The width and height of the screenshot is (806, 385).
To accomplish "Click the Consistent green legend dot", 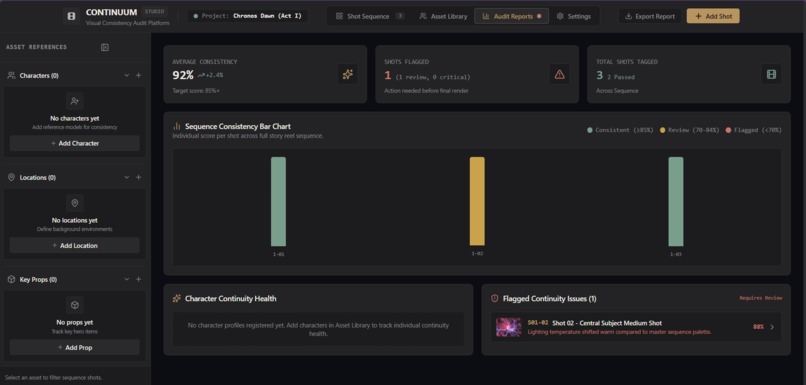I will click(x=590, y=131).
